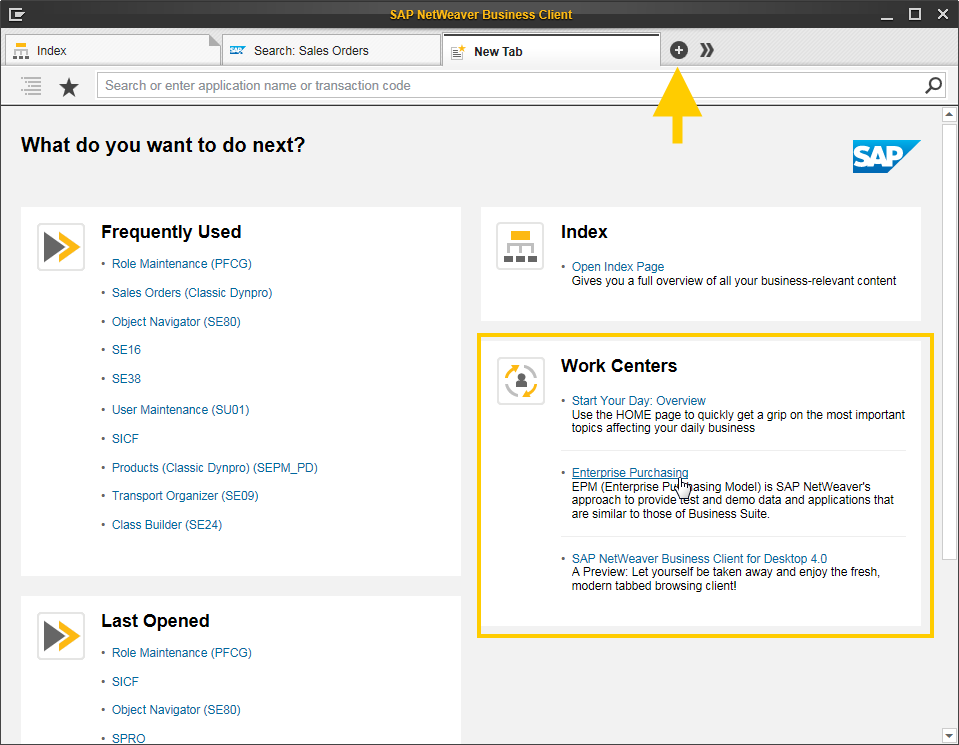Expand the tab overflow double-chevron
The image size is (959, 745).
point(707,50)
